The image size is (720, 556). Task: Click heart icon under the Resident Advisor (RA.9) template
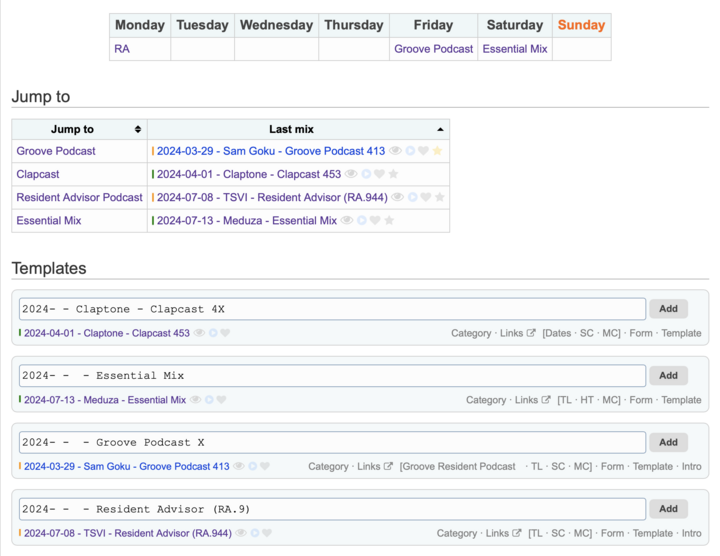267,533
